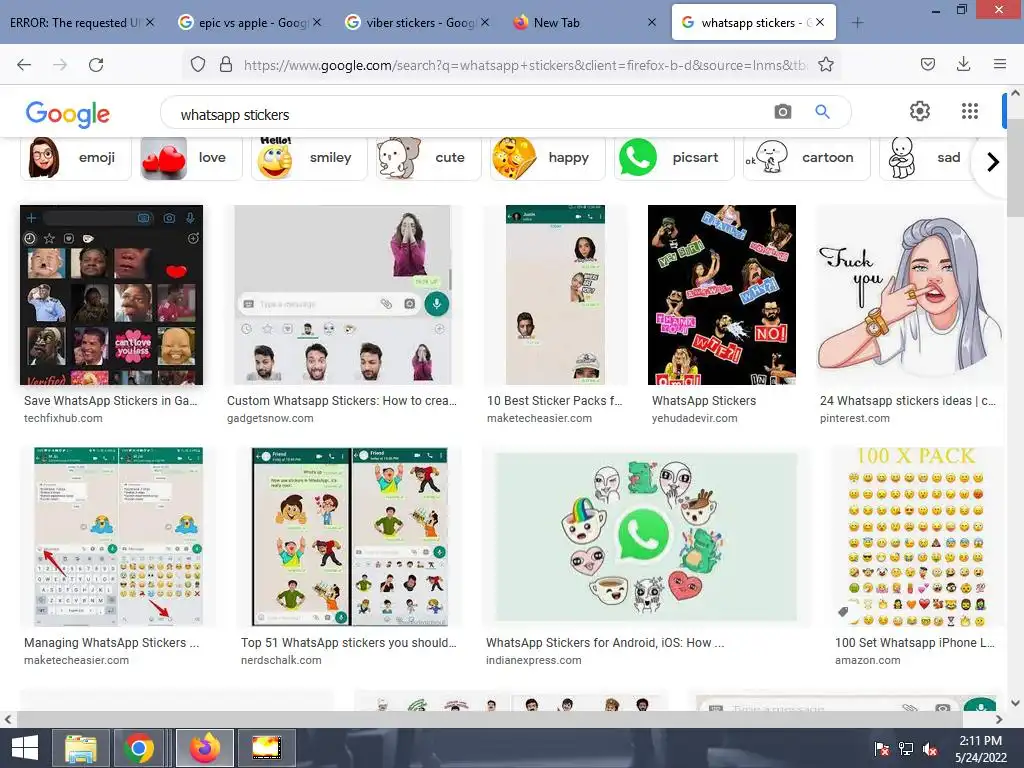The image size is (1024, 768).
Task: Open 'WhatsApp Stickers for Android, iOS' link
Action: coord(605,643)
